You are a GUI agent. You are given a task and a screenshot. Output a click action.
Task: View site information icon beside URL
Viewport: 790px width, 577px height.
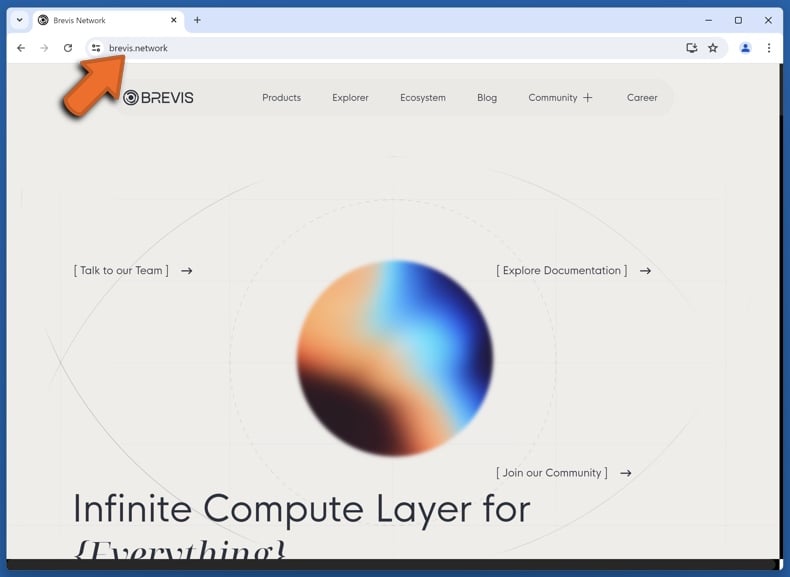tap(96, 48)
